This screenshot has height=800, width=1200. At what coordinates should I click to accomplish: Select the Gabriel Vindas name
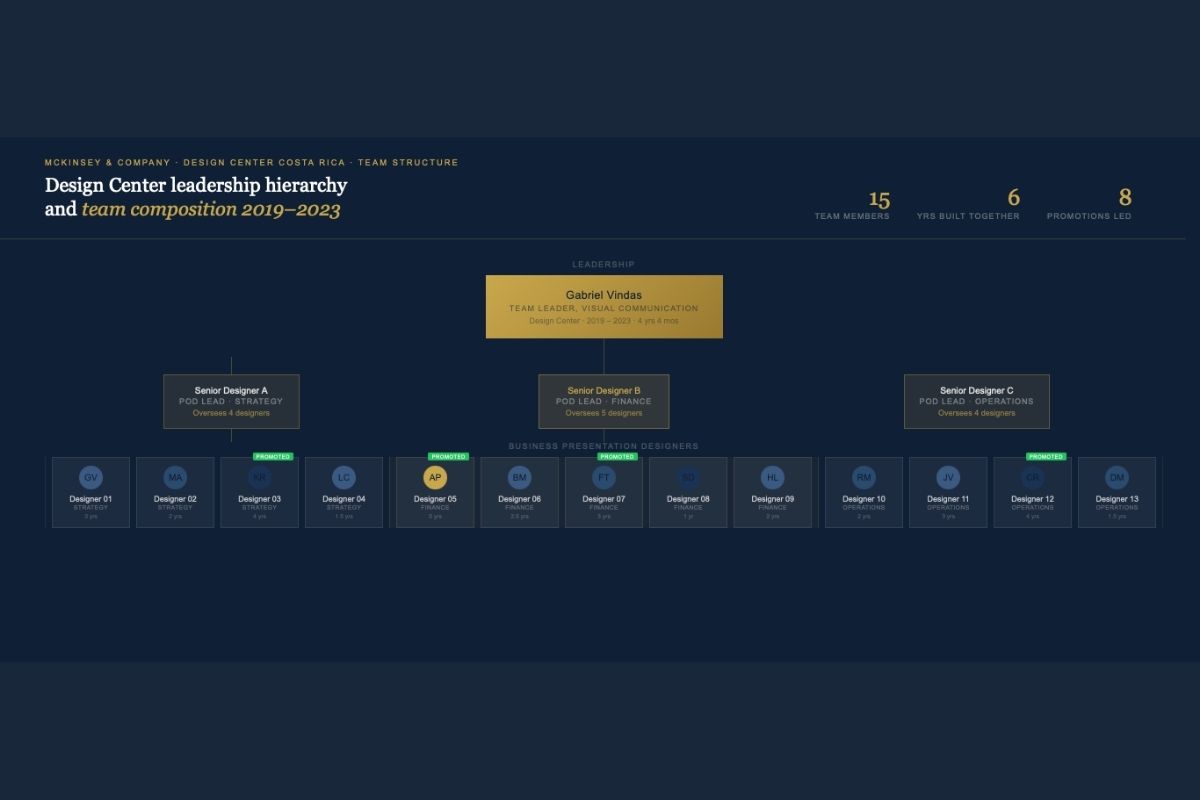tap(604, 295)
